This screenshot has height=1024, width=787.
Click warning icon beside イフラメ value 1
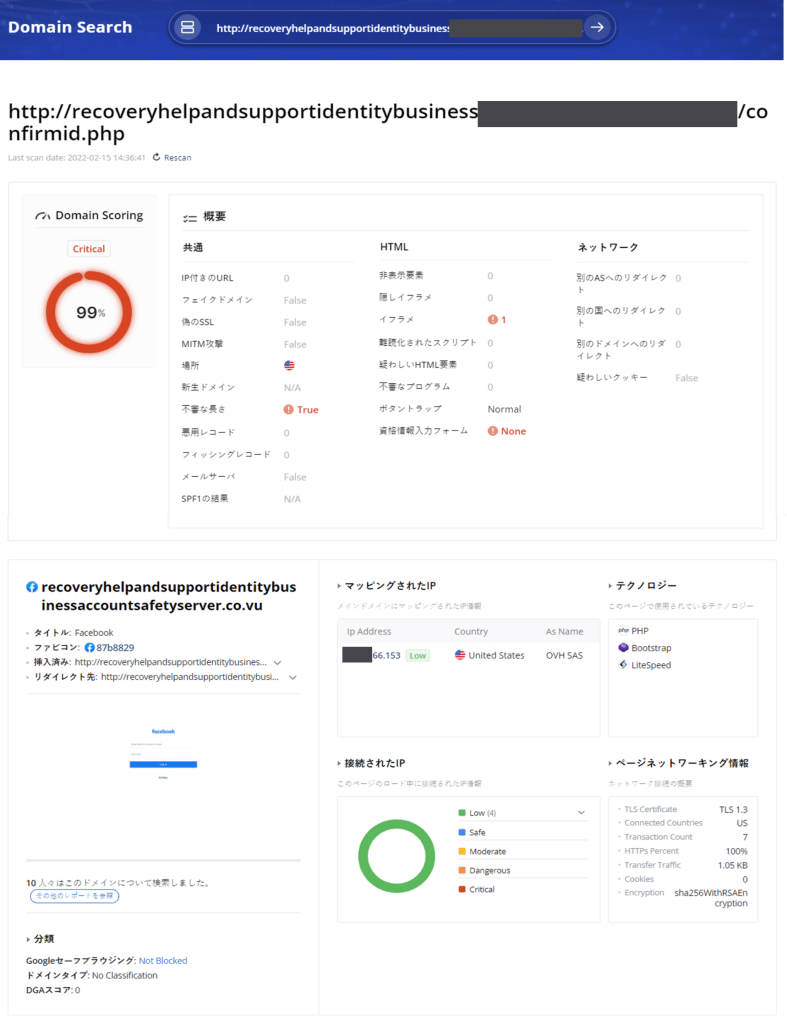[x=493, y=319]
